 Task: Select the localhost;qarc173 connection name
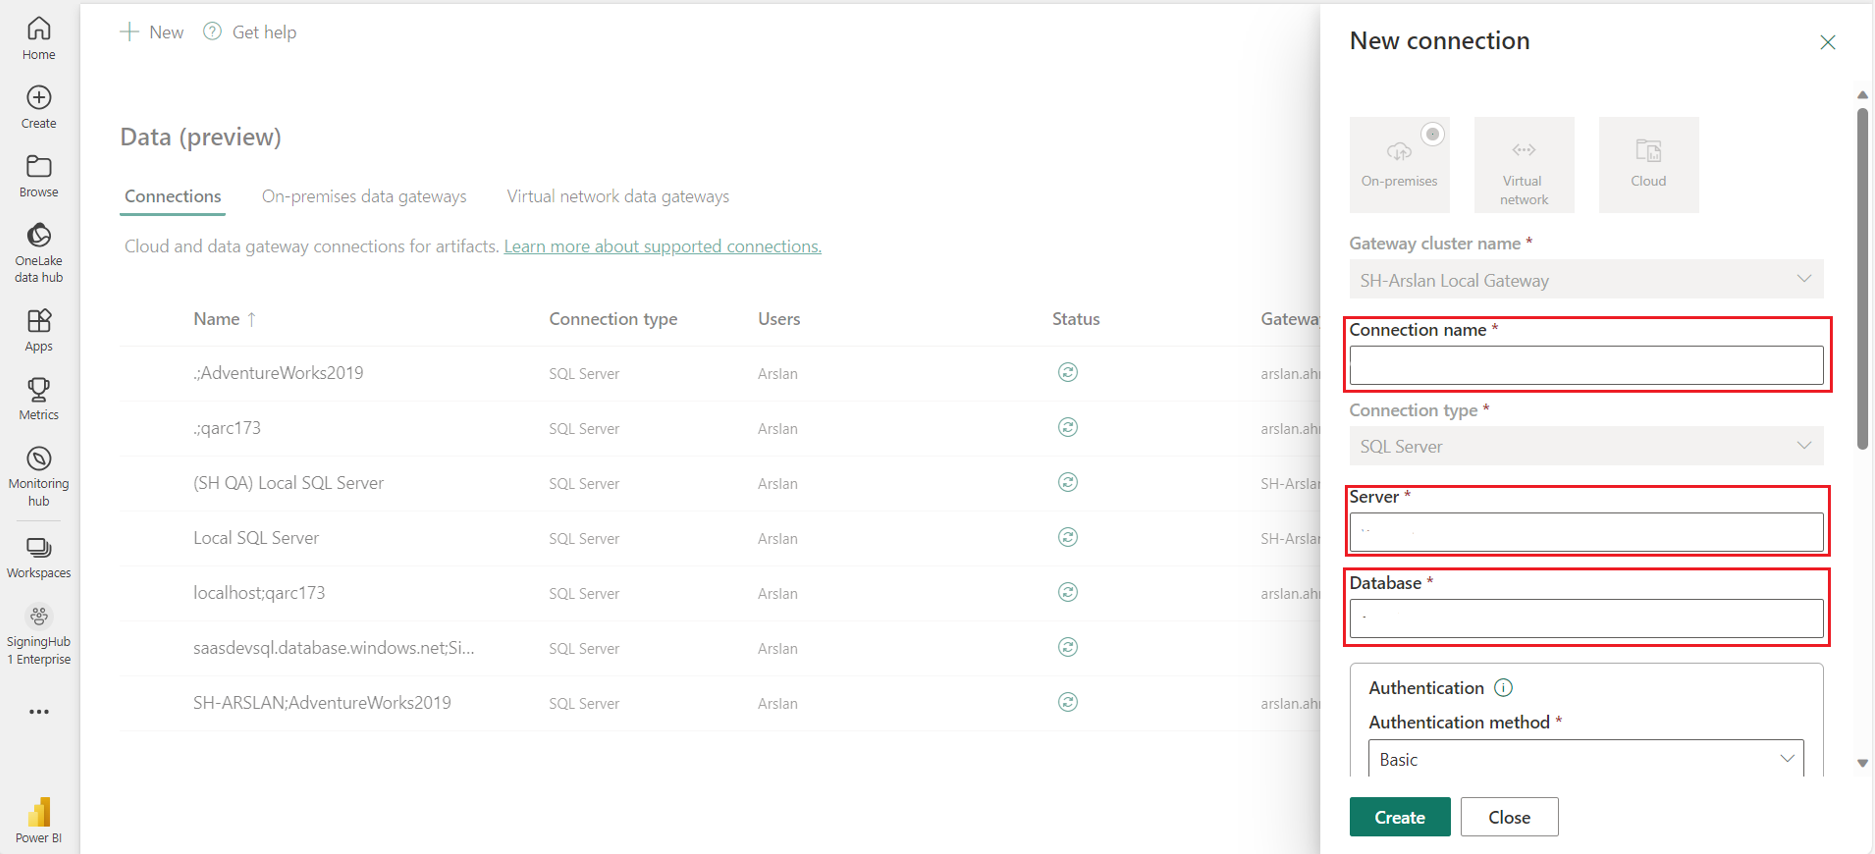[259, 593]
